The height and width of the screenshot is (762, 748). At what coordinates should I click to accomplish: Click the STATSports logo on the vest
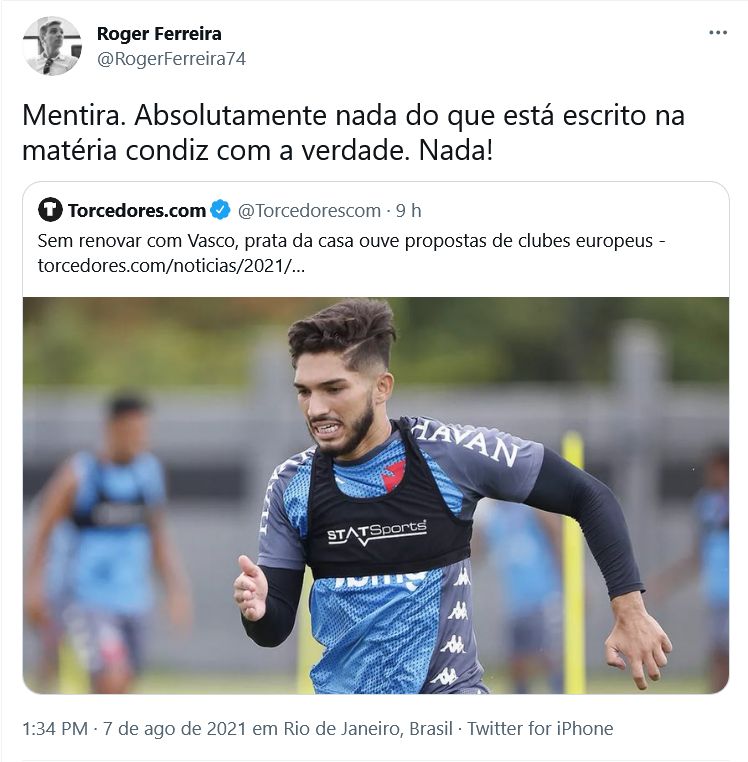[377, 532]
